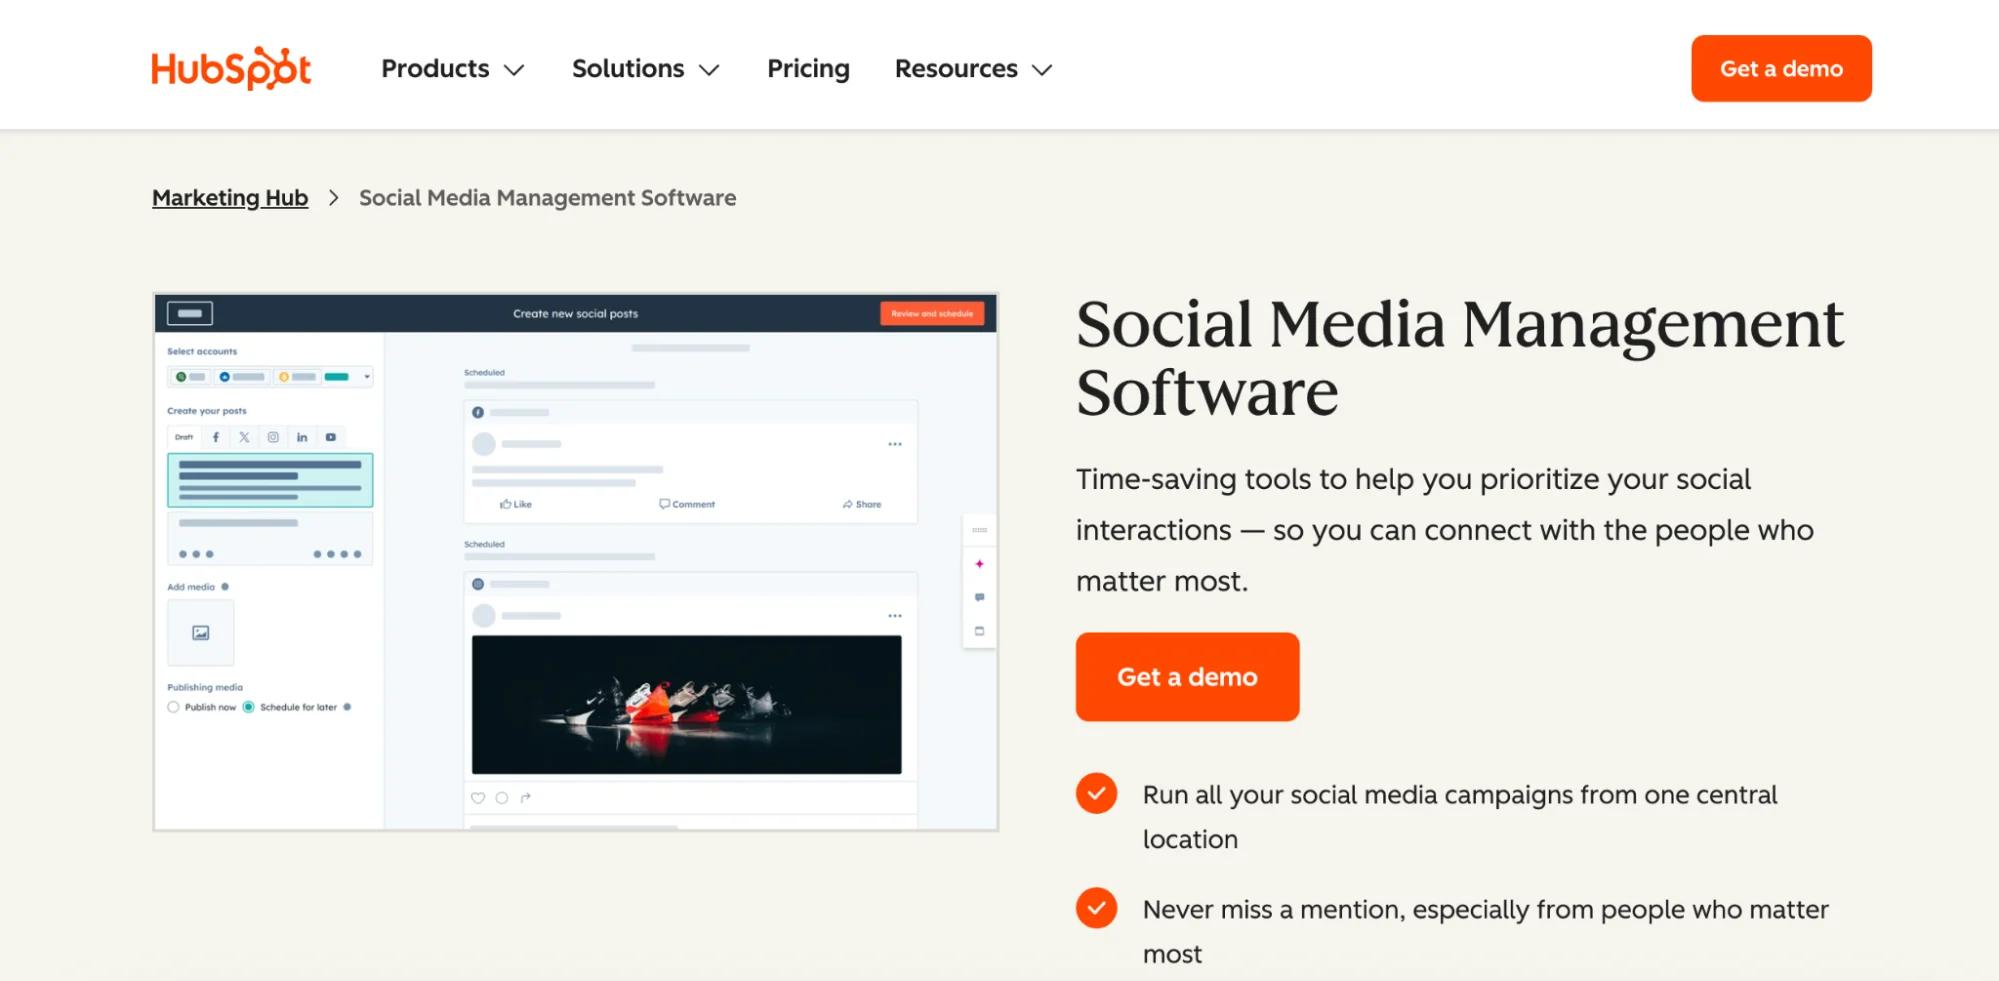Expand the chevron next to Products
The width and height of the screenshot is (1999, 981).
(x=514, y=70)
